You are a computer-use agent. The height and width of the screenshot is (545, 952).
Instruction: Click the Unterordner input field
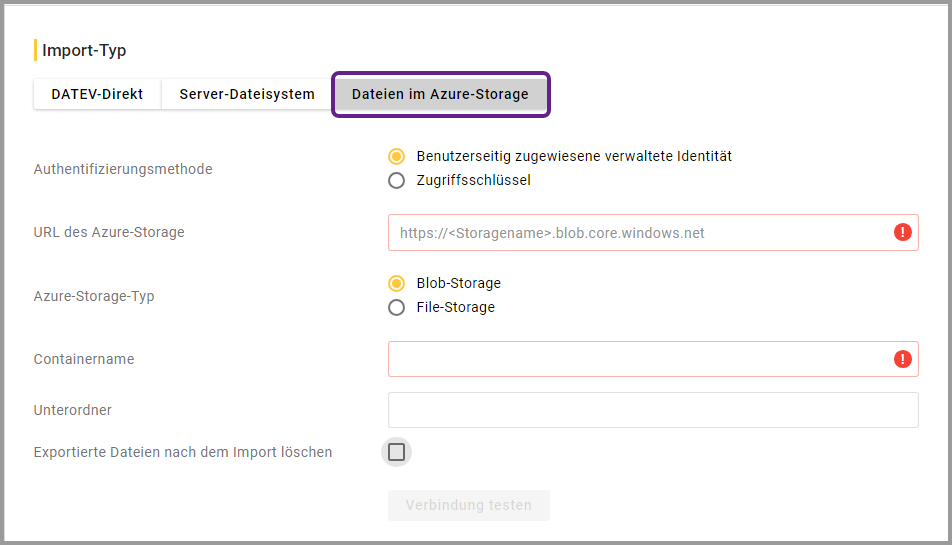click(x=652, y=410)
